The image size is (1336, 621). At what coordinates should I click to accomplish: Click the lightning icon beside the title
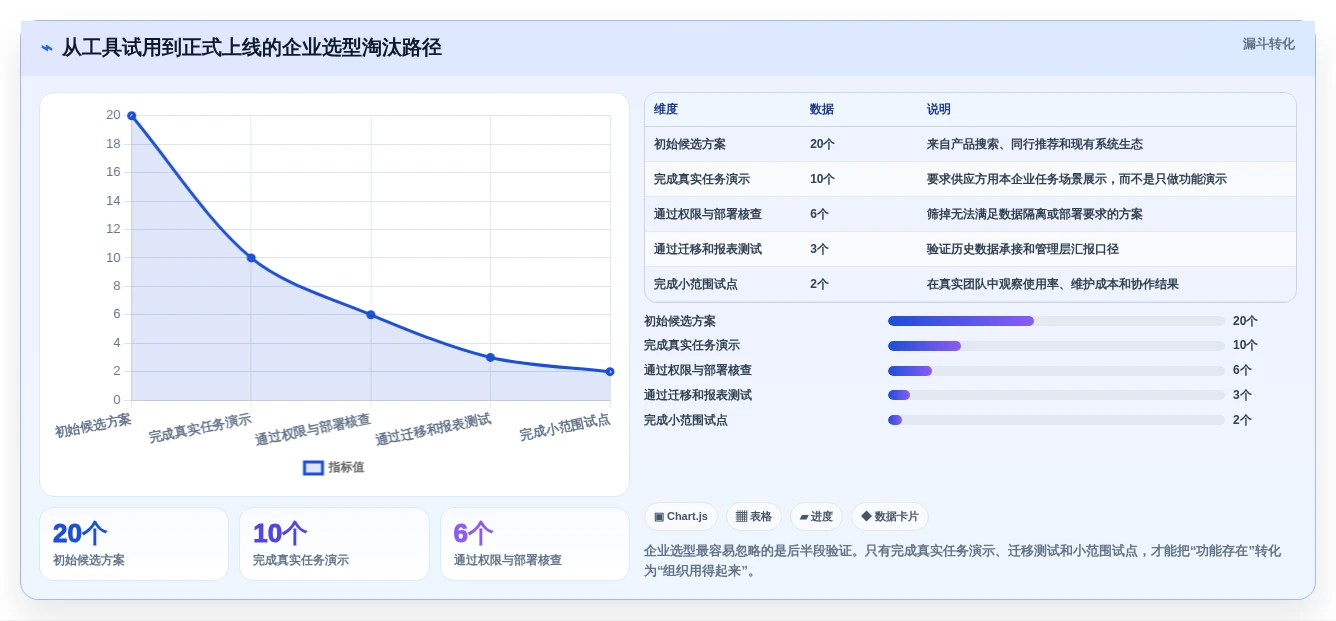coord(47,48)
